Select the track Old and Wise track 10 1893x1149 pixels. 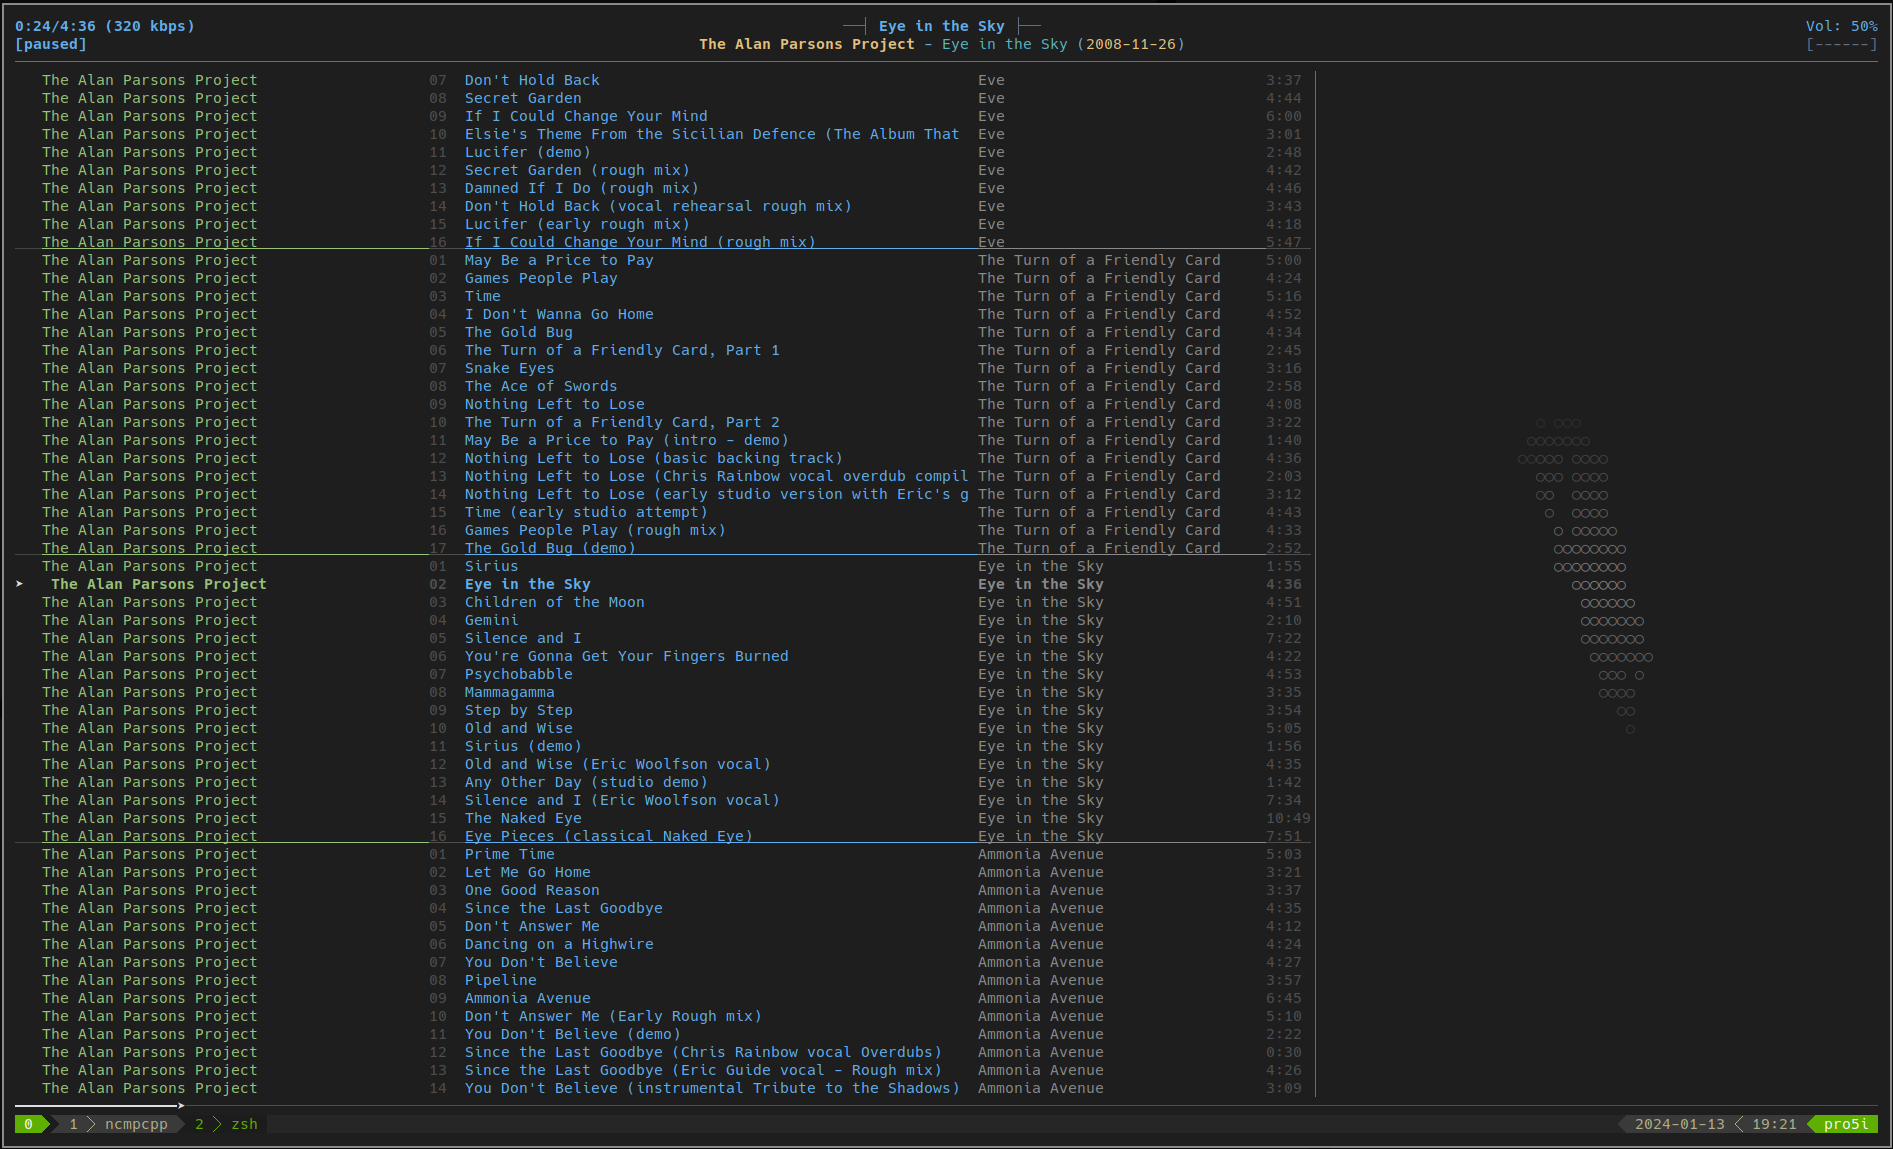(518, 728)
